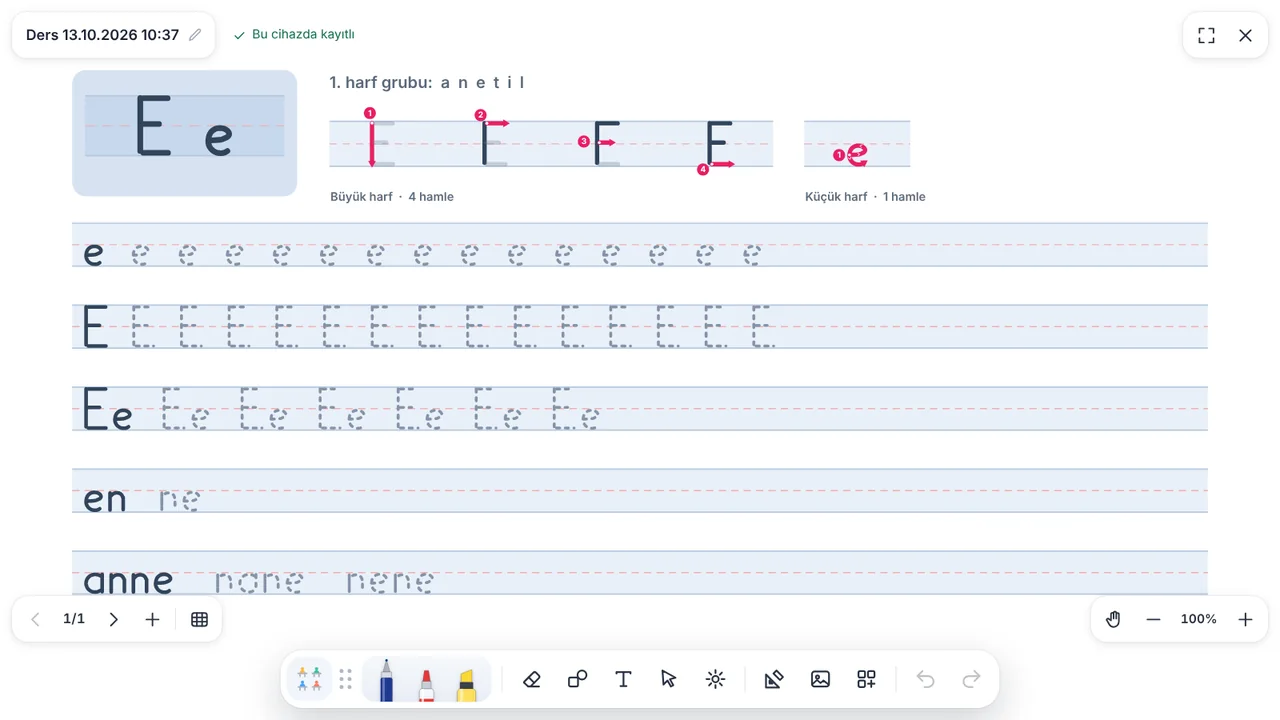The image size is (1280, 720).
Task: Click the word en on the worksheet
Action: pyautogui.click(x=105, y=498)
